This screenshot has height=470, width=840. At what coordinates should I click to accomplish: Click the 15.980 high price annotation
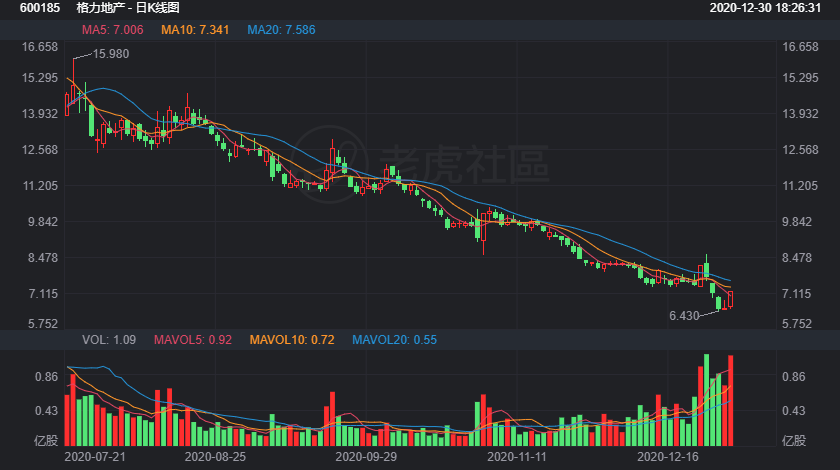coord(110,54)
